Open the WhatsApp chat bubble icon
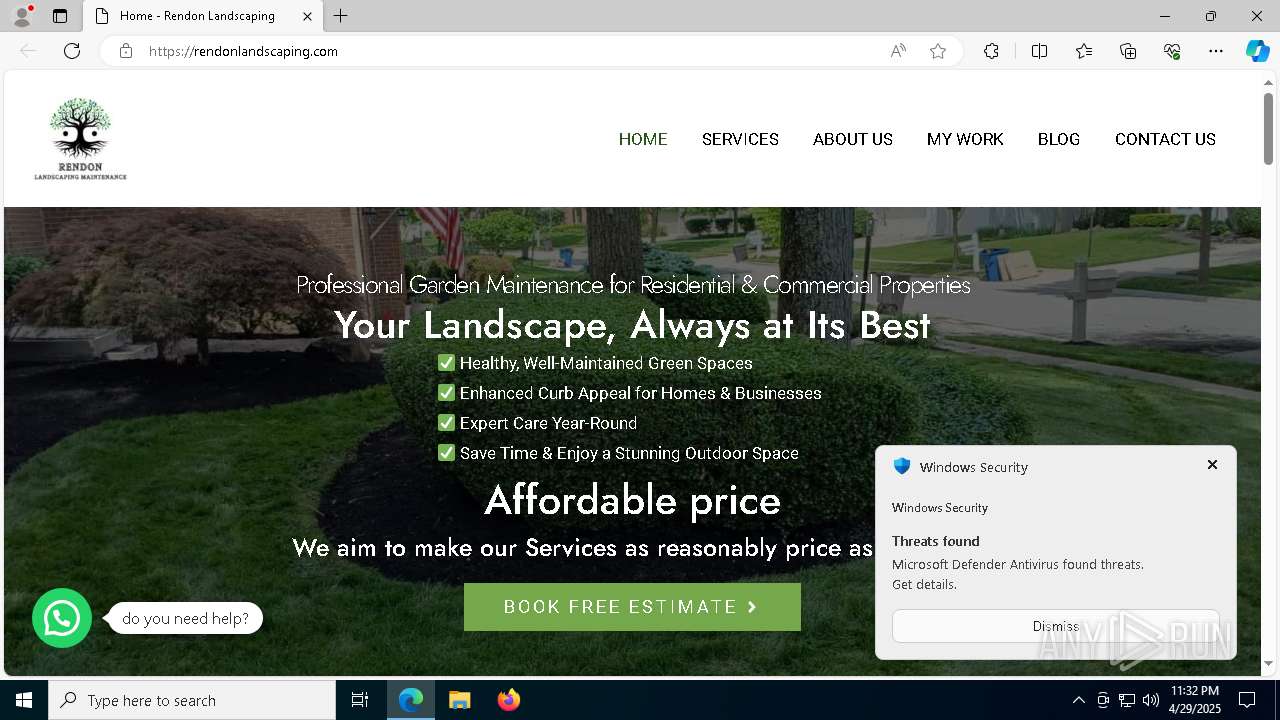Viewport: 1280px width, 720px height. (62, 618)
